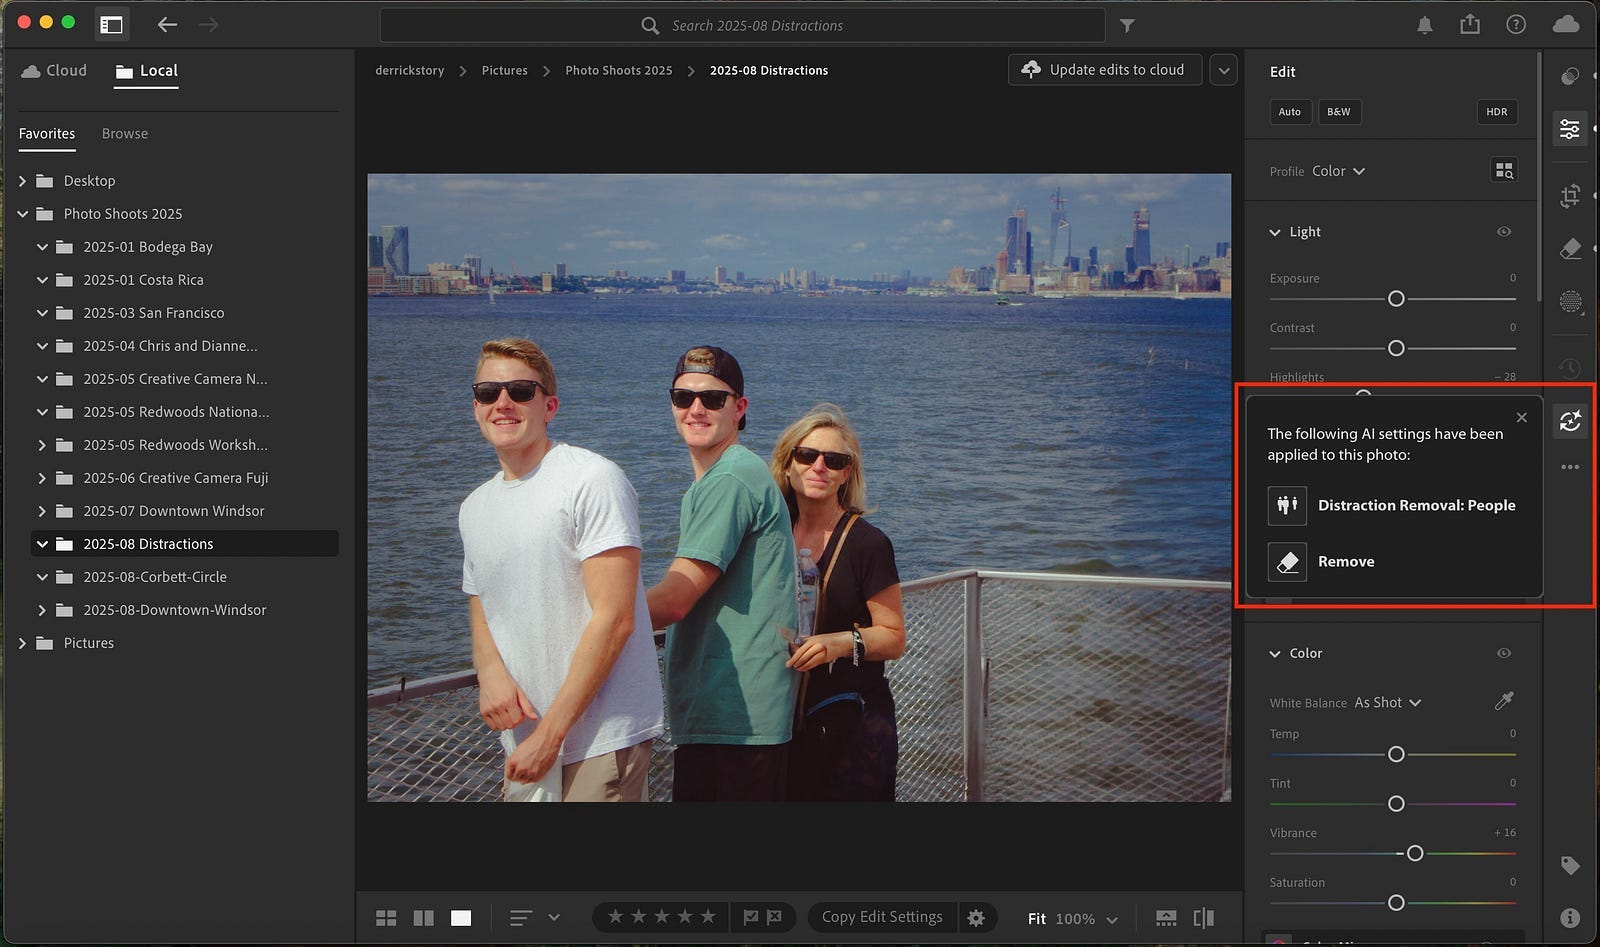Toggle the HDR editing mode
The width and height of the screenshot is (1600, 947).
[1496, 112]
